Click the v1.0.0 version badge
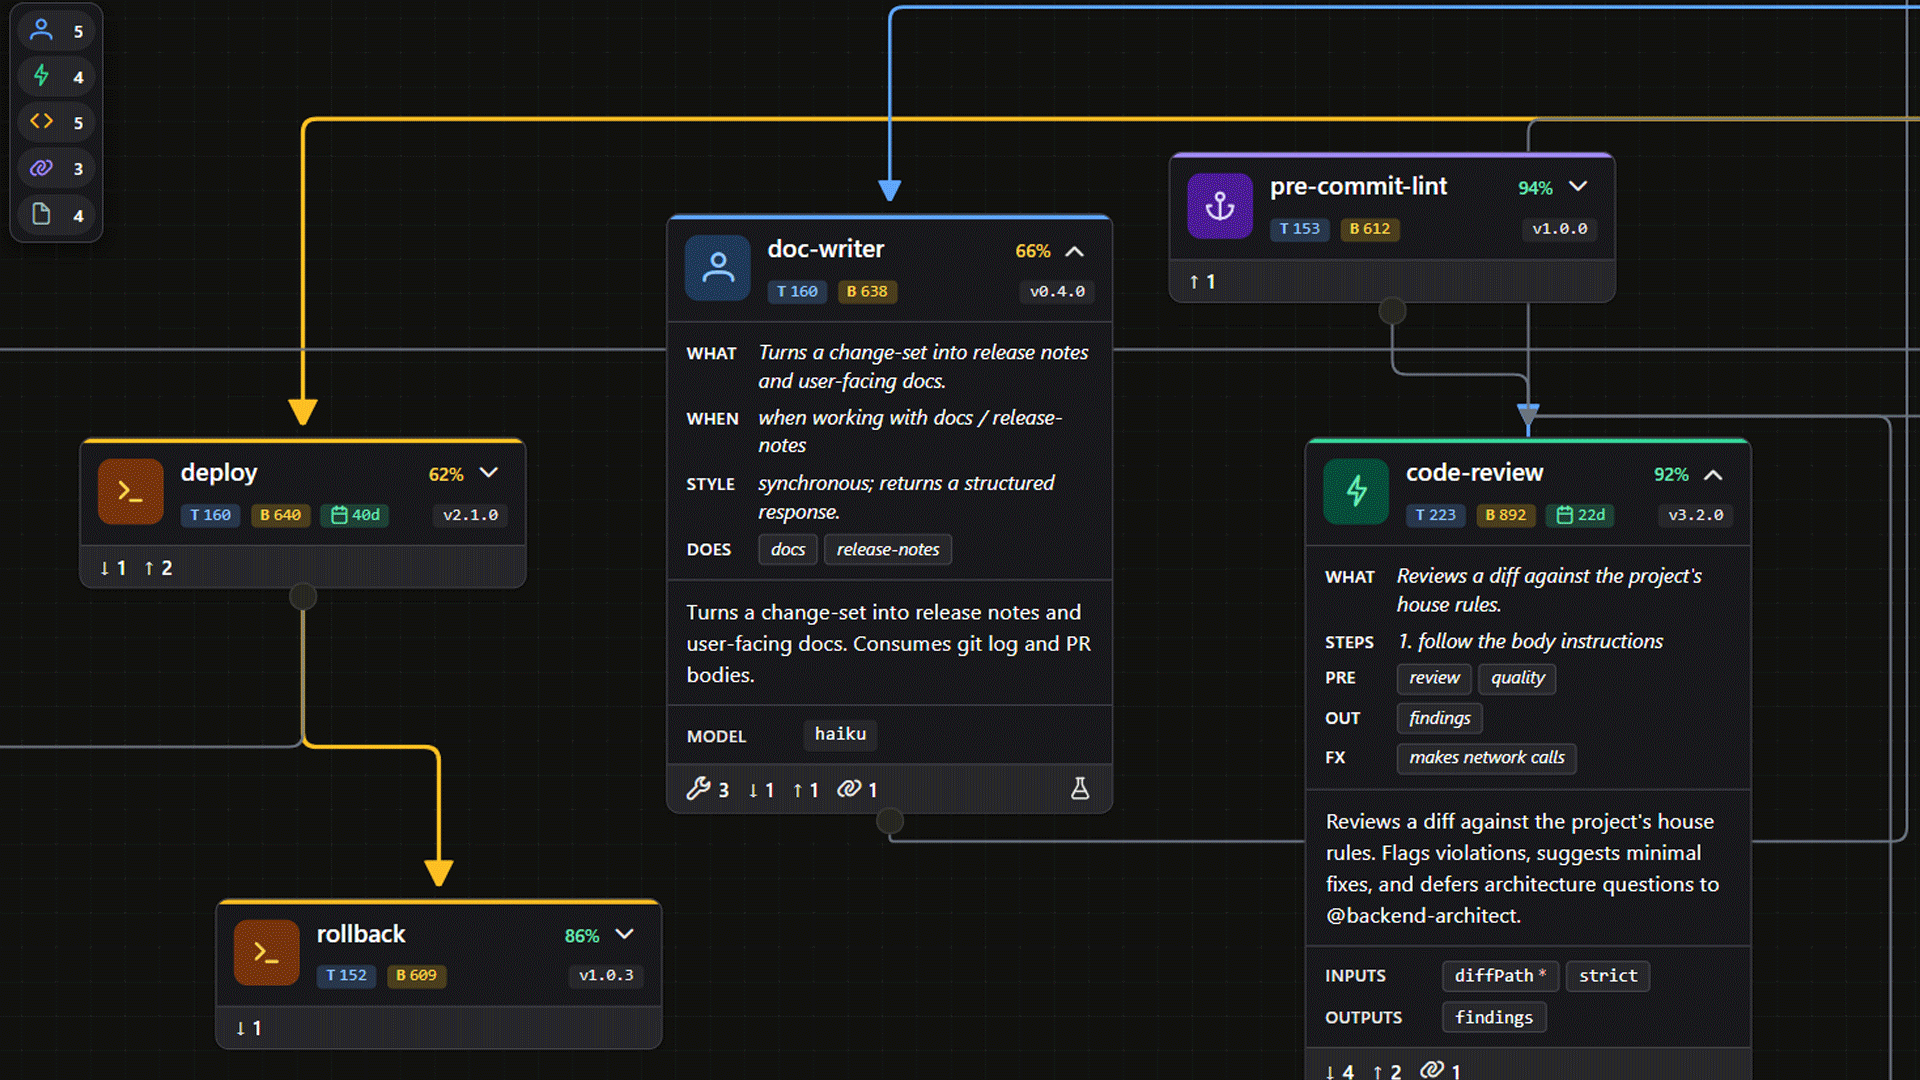The width and height of the screenshot is (1920, 1080). coord(1560,229)
